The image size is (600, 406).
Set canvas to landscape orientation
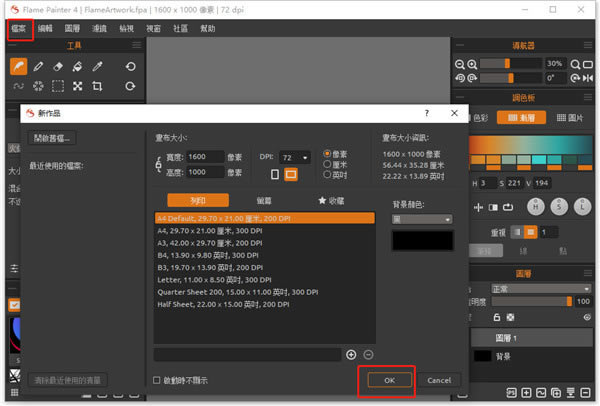pyautogui.click(x=291, y=175)
